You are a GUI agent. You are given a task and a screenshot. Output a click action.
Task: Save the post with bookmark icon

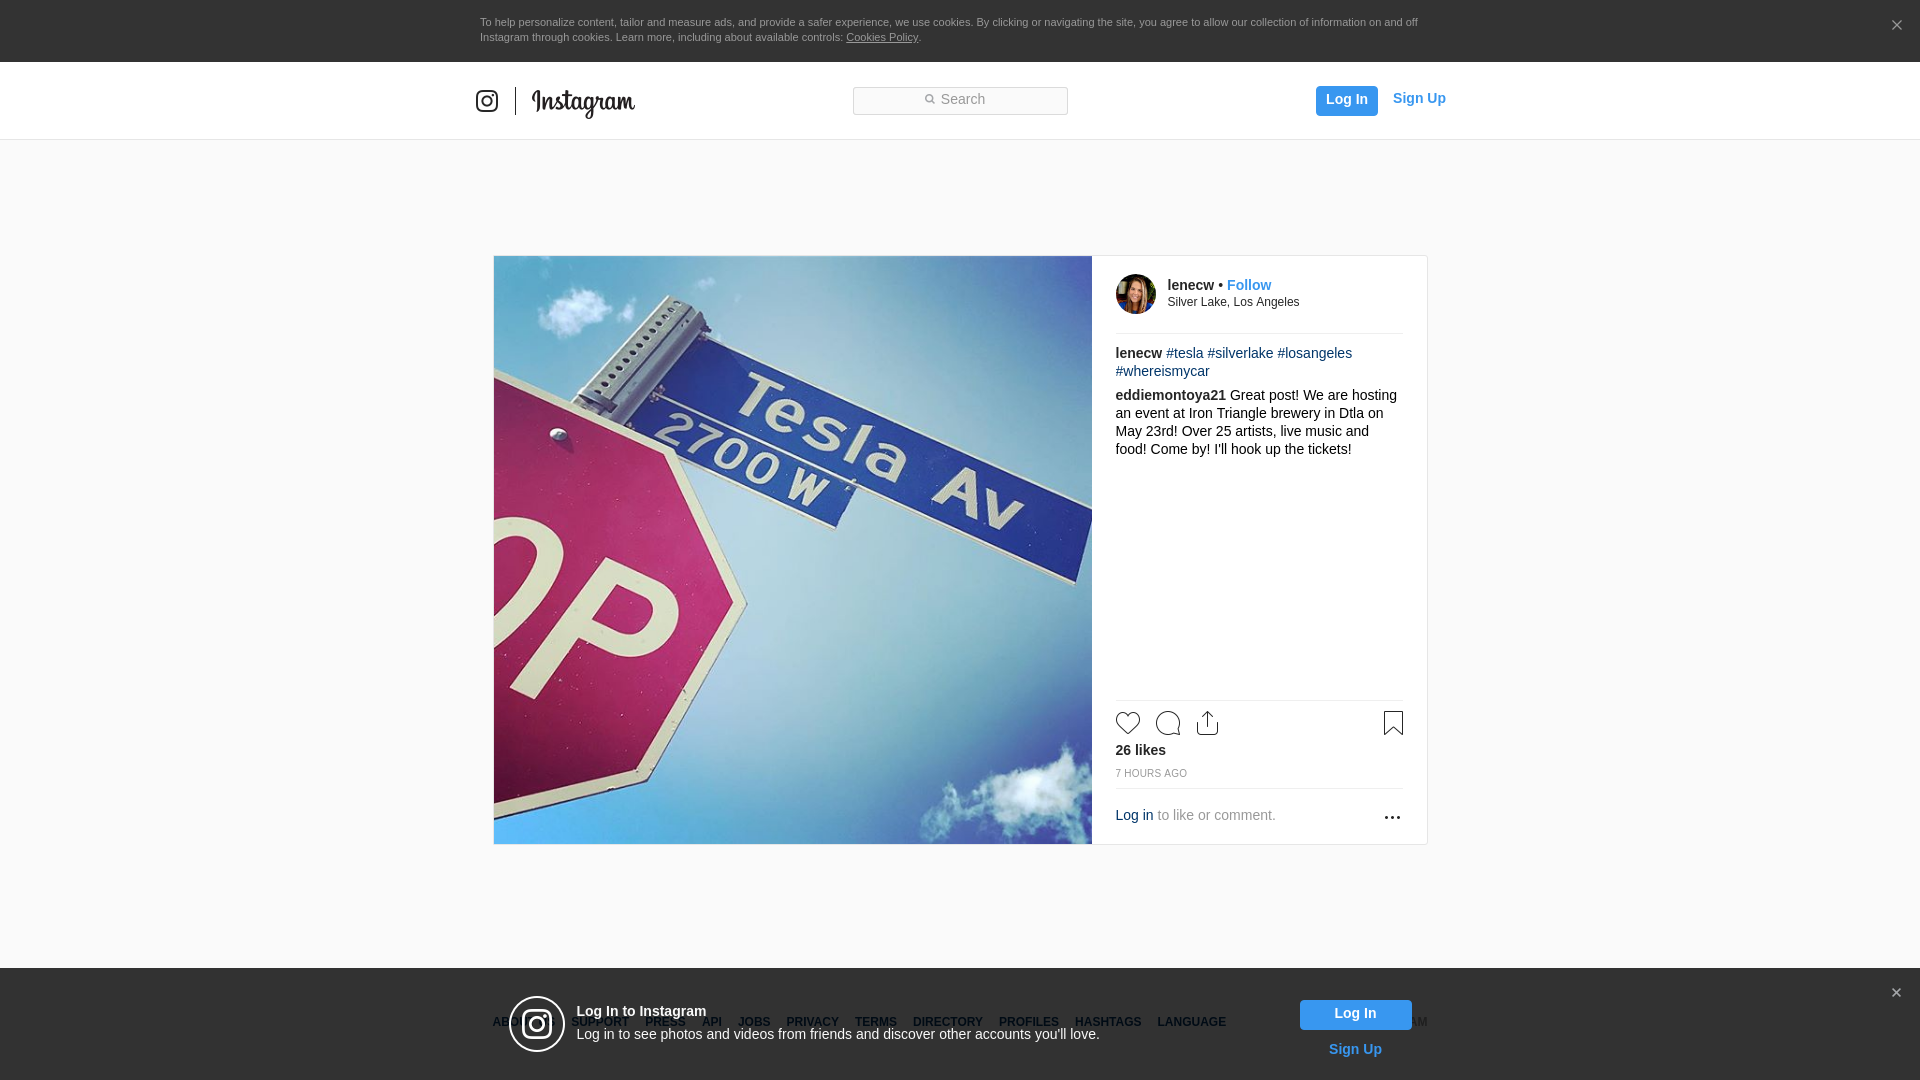point(1393,723)
